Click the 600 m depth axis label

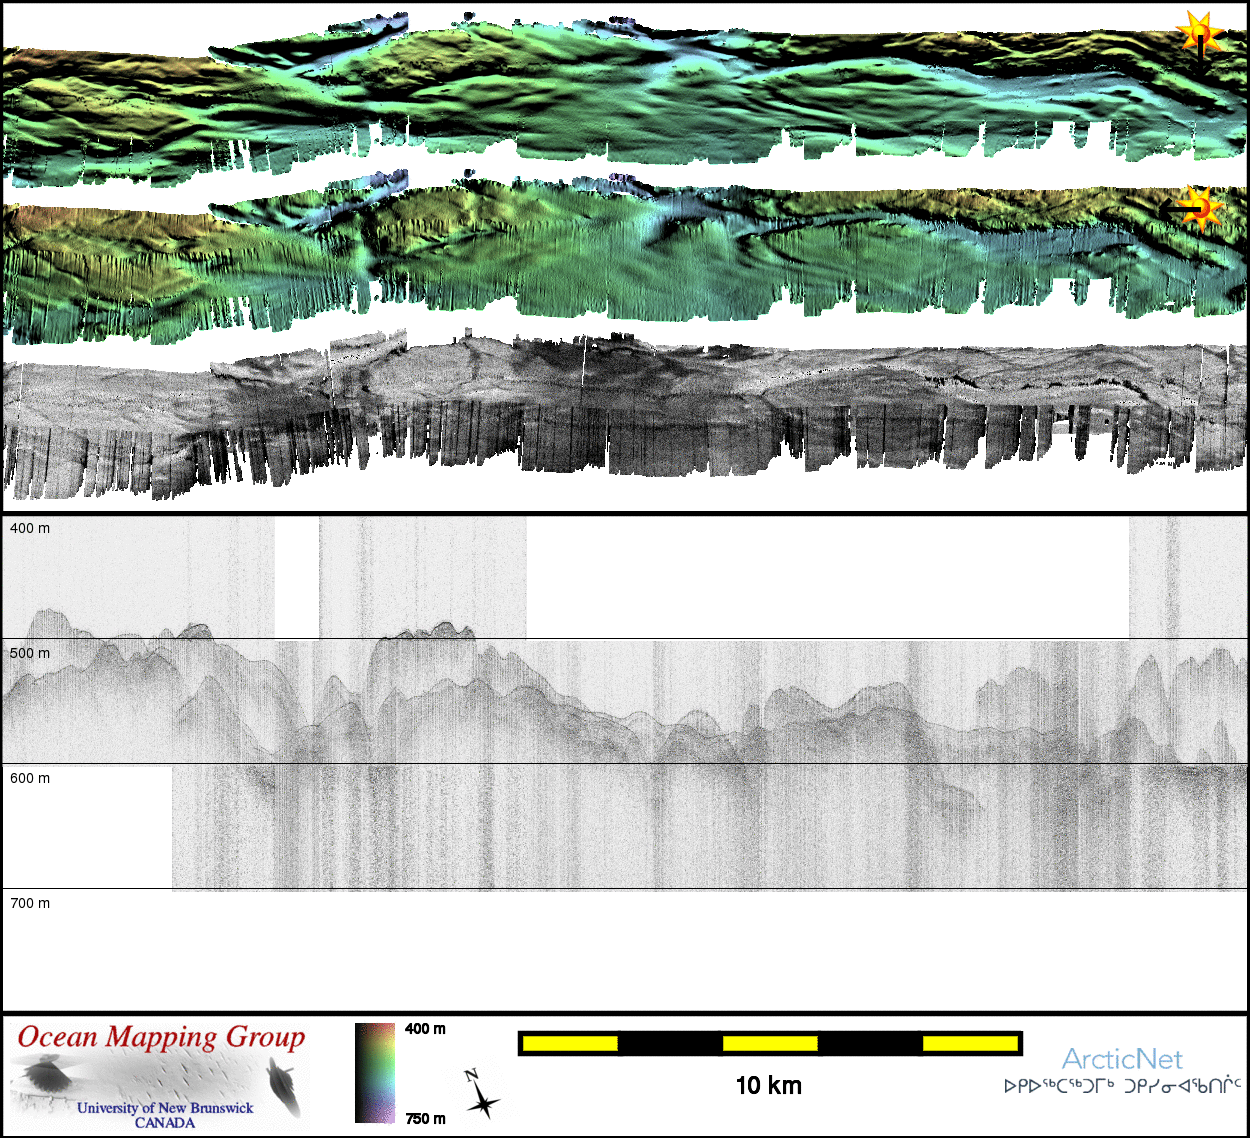click(30, 778)
